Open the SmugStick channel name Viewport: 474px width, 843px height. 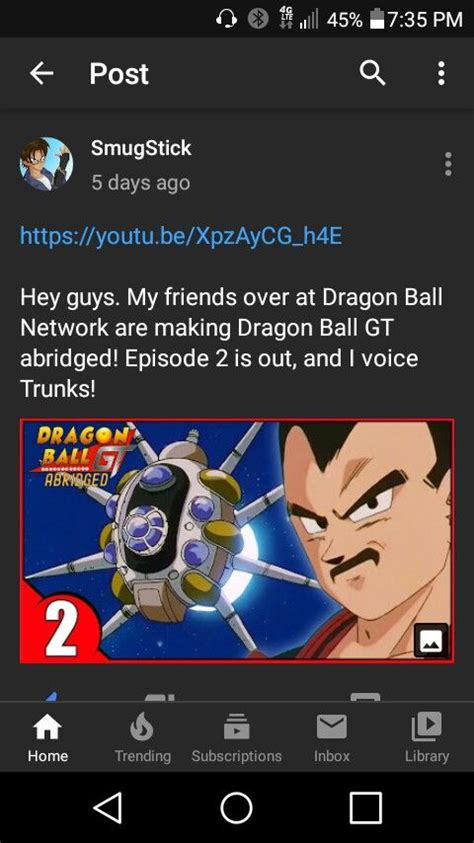pyautogui.click(x=141, y=148)
